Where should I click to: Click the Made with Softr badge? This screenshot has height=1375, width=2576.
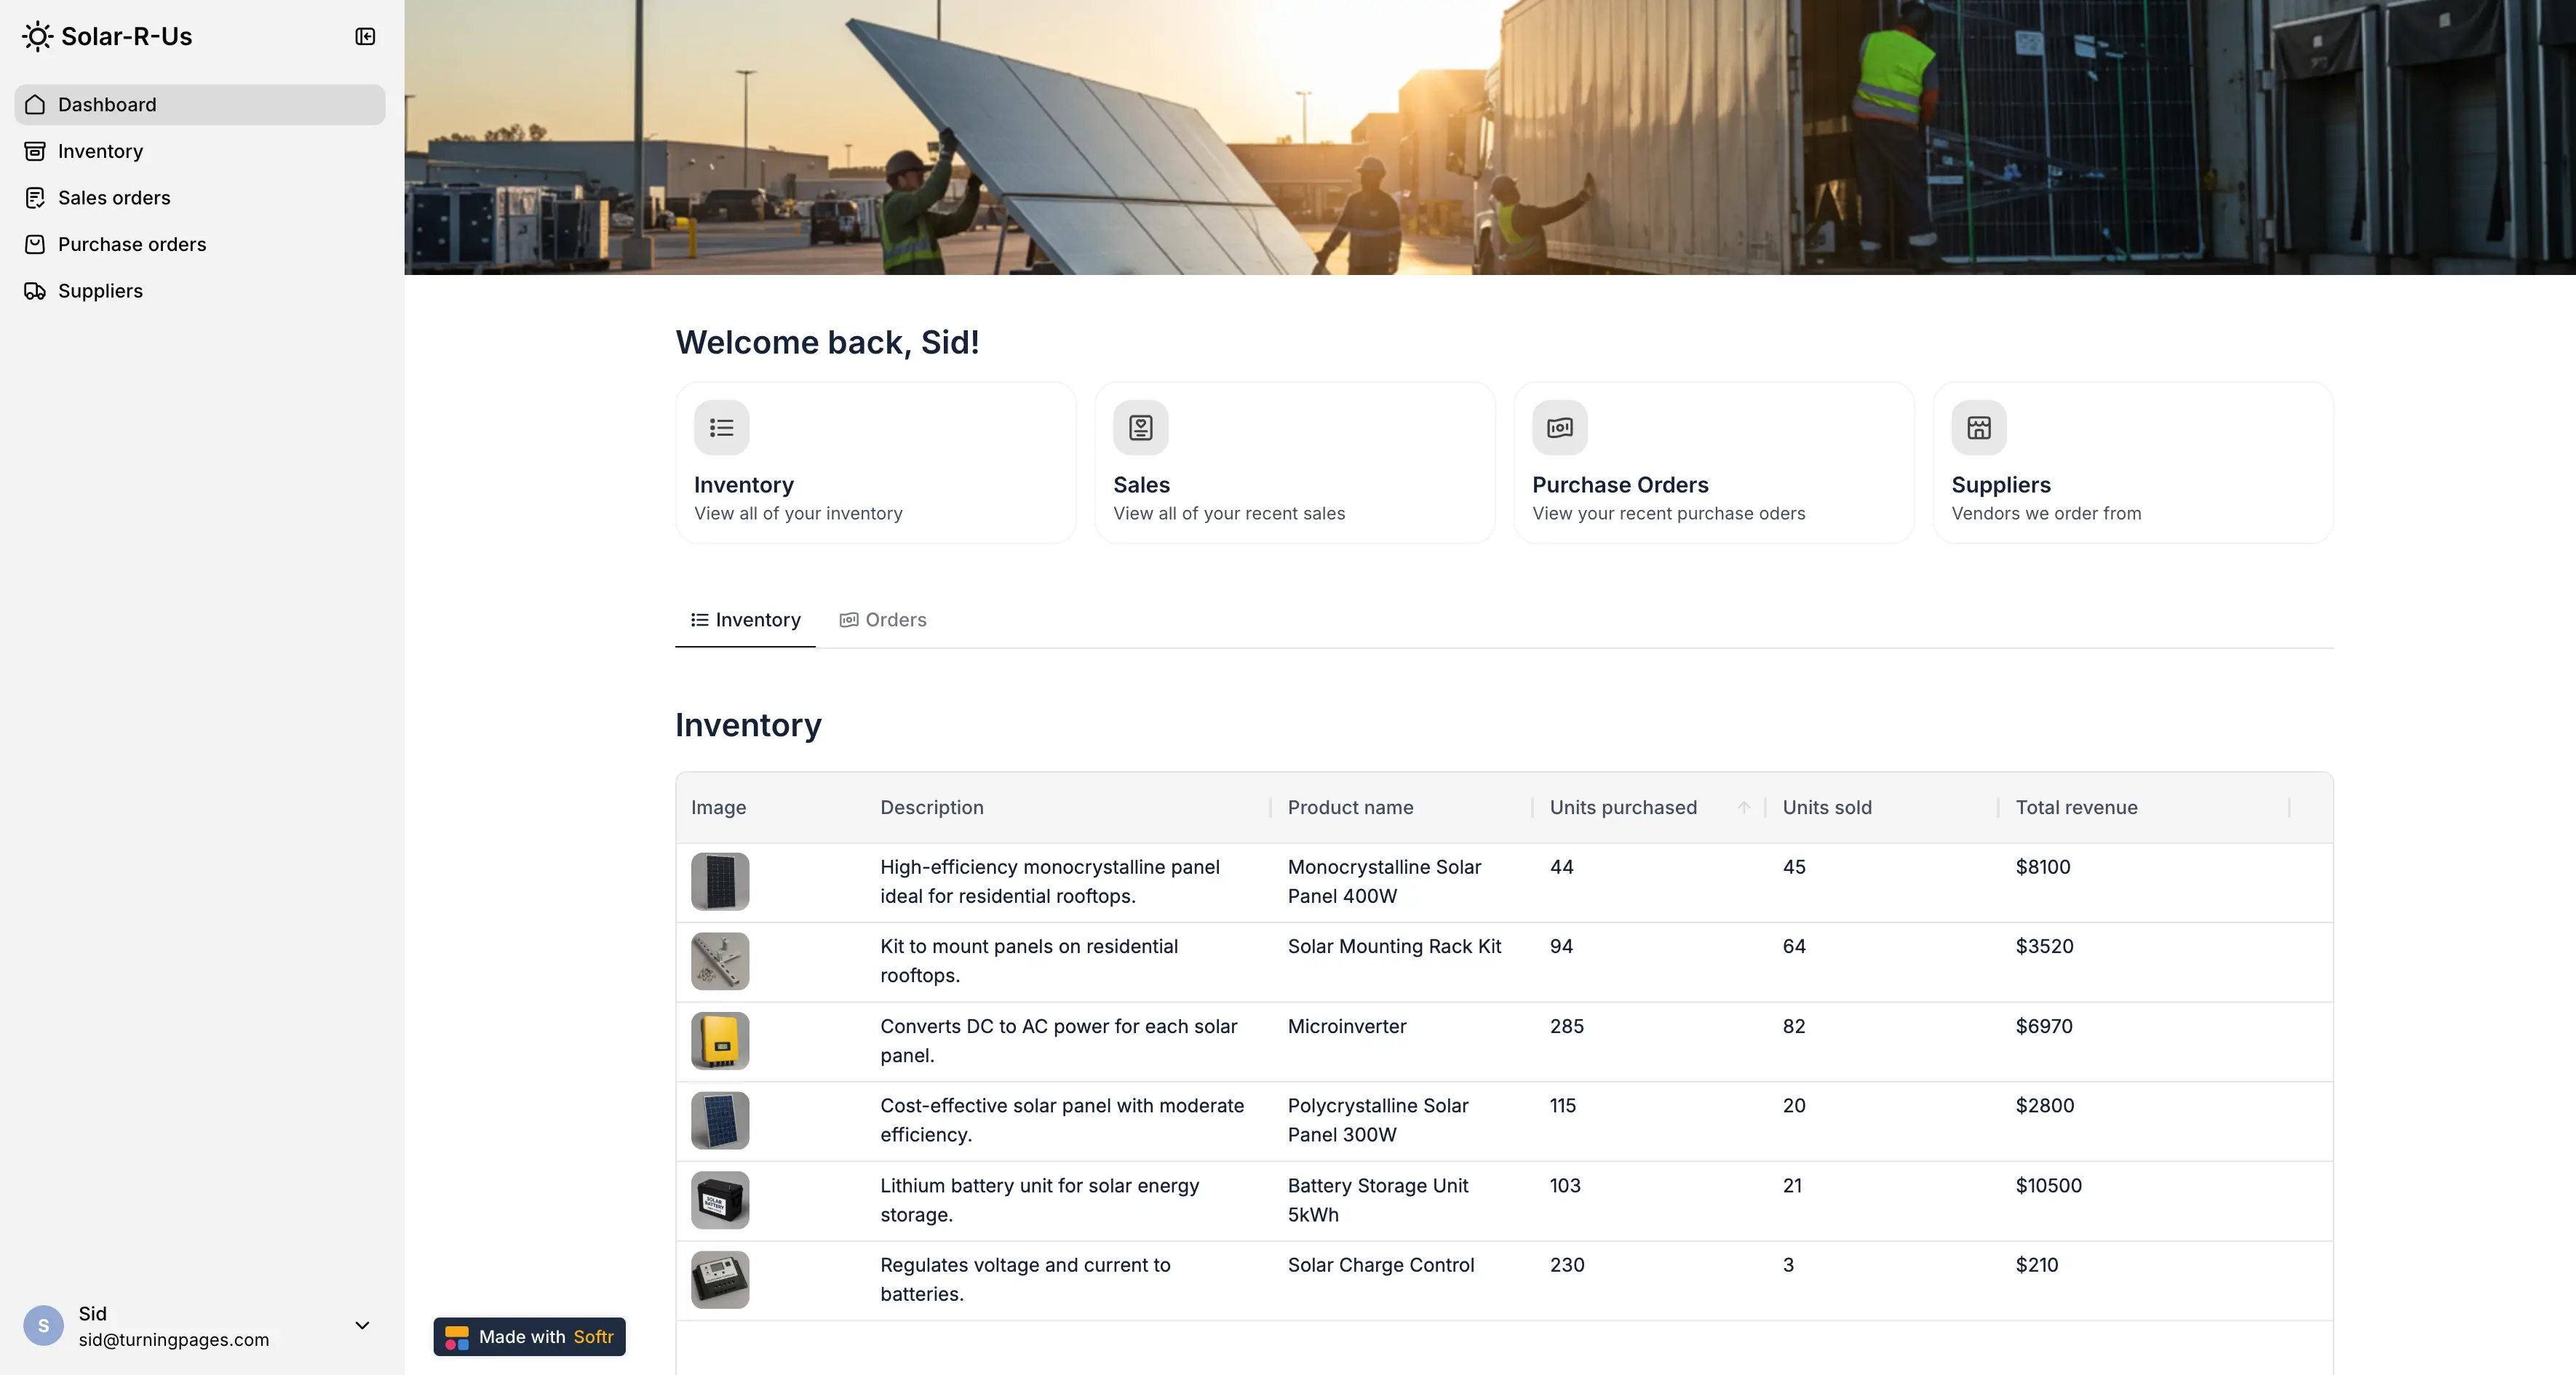point(529,1337)
